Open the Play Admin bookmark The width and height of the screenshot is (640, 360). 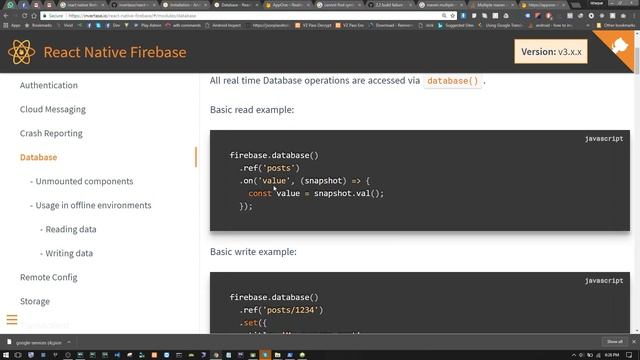coord(148,25)
